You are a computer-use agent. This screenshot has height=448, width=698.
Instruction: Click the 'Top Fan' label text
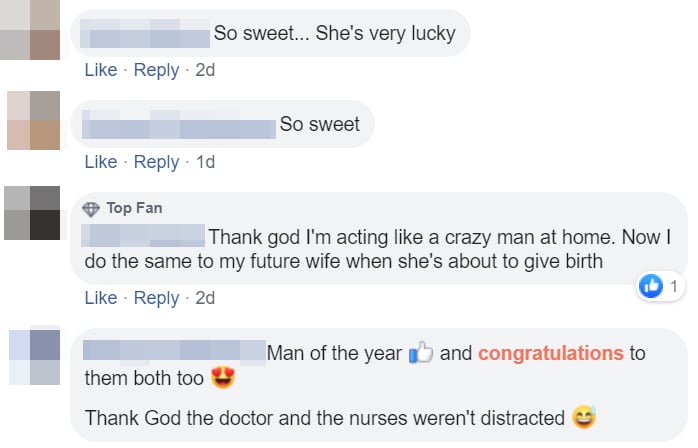tap(134, 209)
